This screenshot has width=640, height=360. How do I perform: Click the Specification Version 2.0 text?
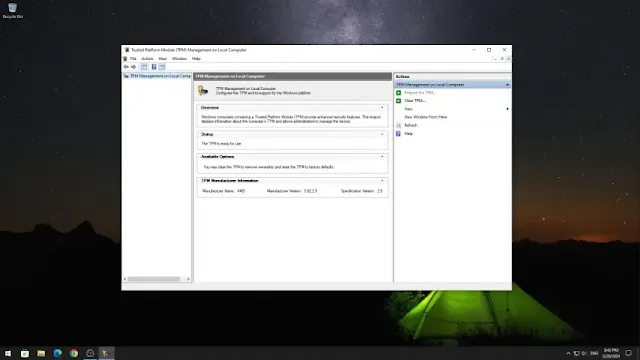[362, 191]
